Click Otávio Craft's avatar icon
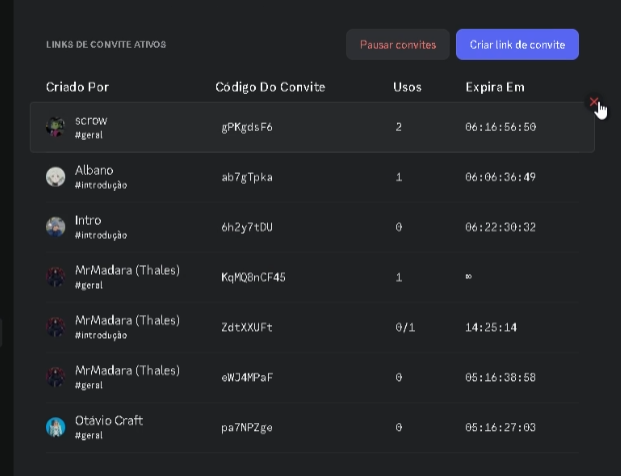 coord(55,427)
